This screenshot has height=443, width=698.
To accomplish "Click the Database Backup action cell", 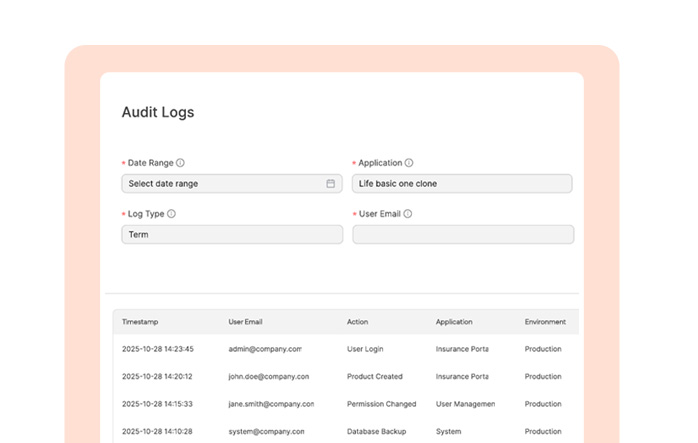I will coord(377,431).
